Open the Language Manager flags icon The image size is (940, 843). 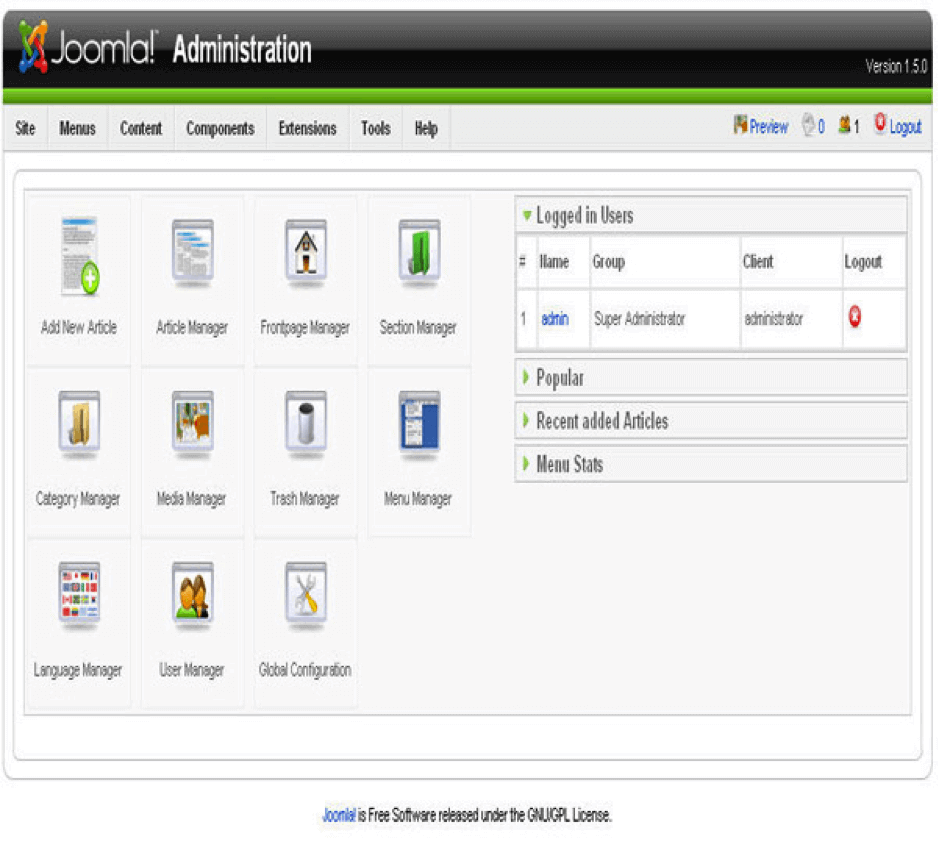tap(79, 594)
